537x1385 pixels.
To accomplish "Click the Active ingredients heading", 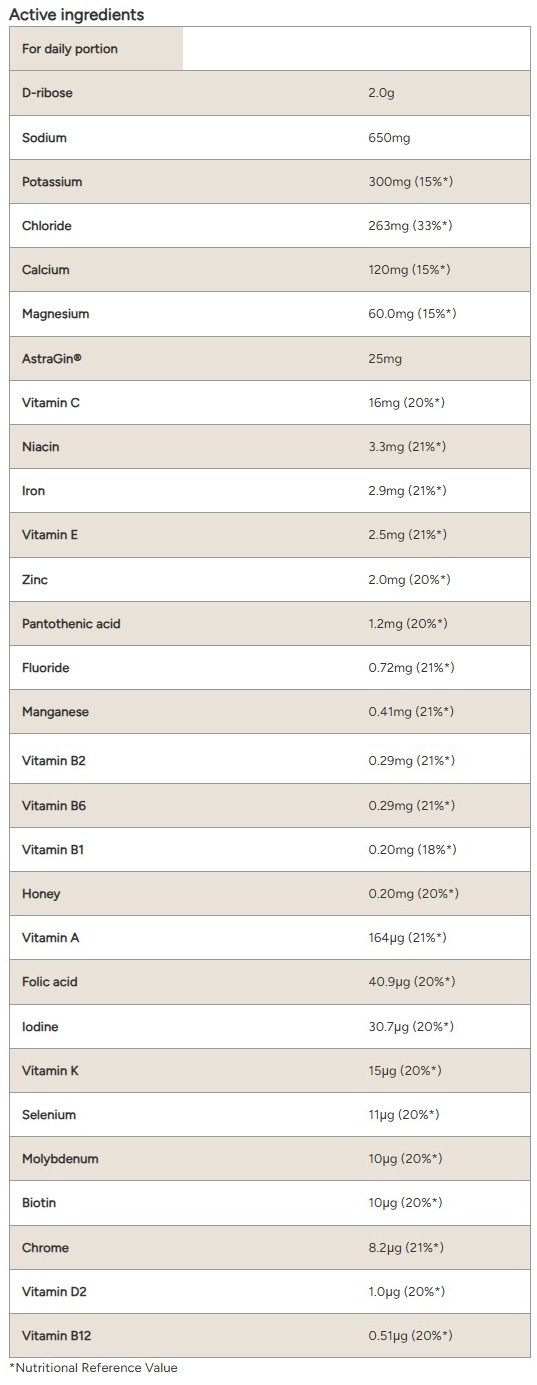I will (76, 14).
